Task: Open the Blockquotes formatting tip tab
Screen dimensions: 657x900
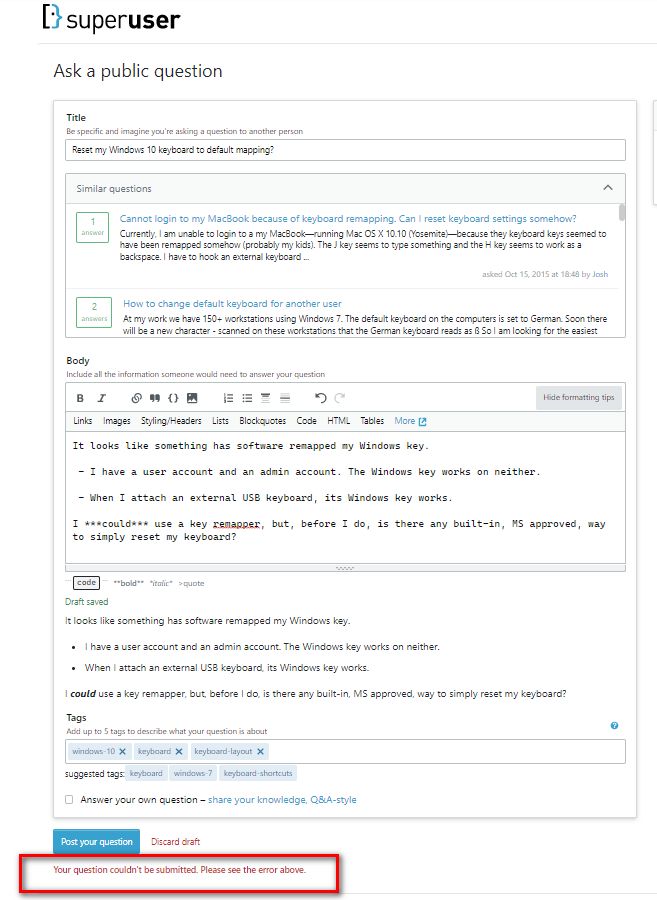Action: pyautogui.click(x=262, y=421)
